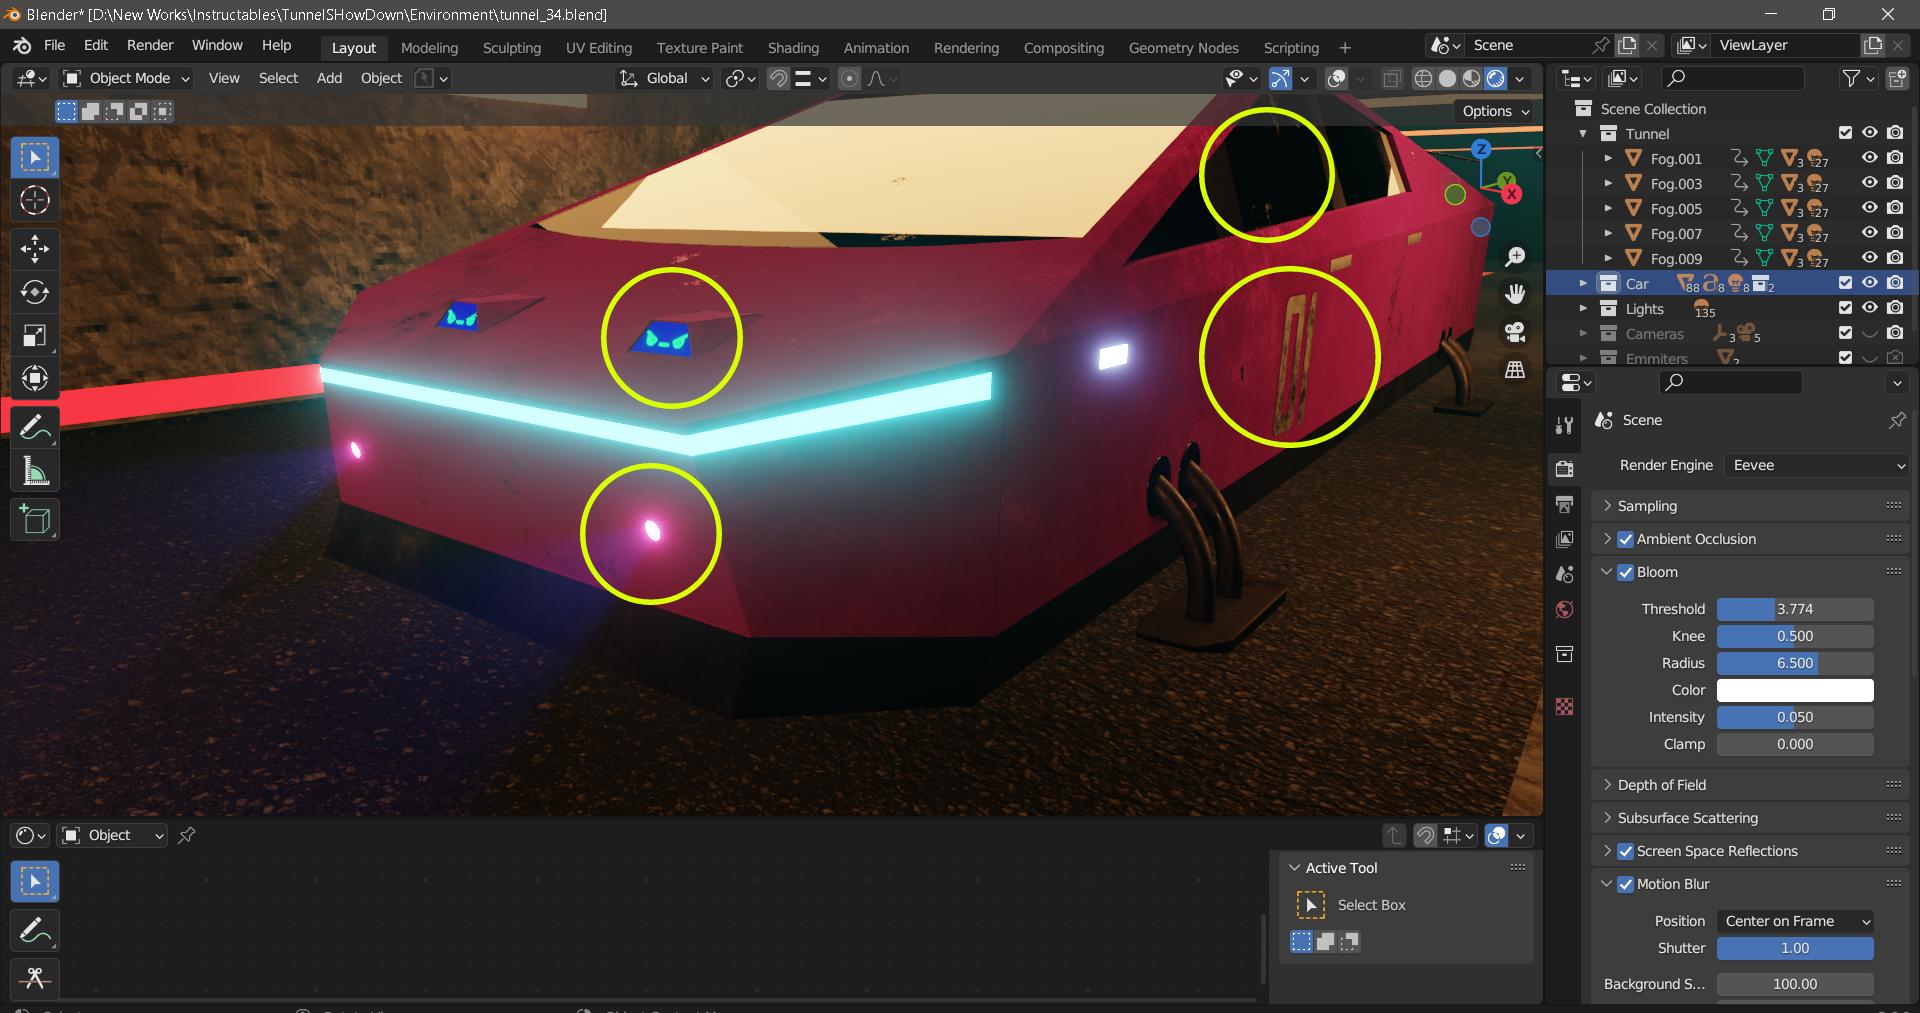
Task: Expand the Car collection in outliner
Action: (x=1583, y=283)
